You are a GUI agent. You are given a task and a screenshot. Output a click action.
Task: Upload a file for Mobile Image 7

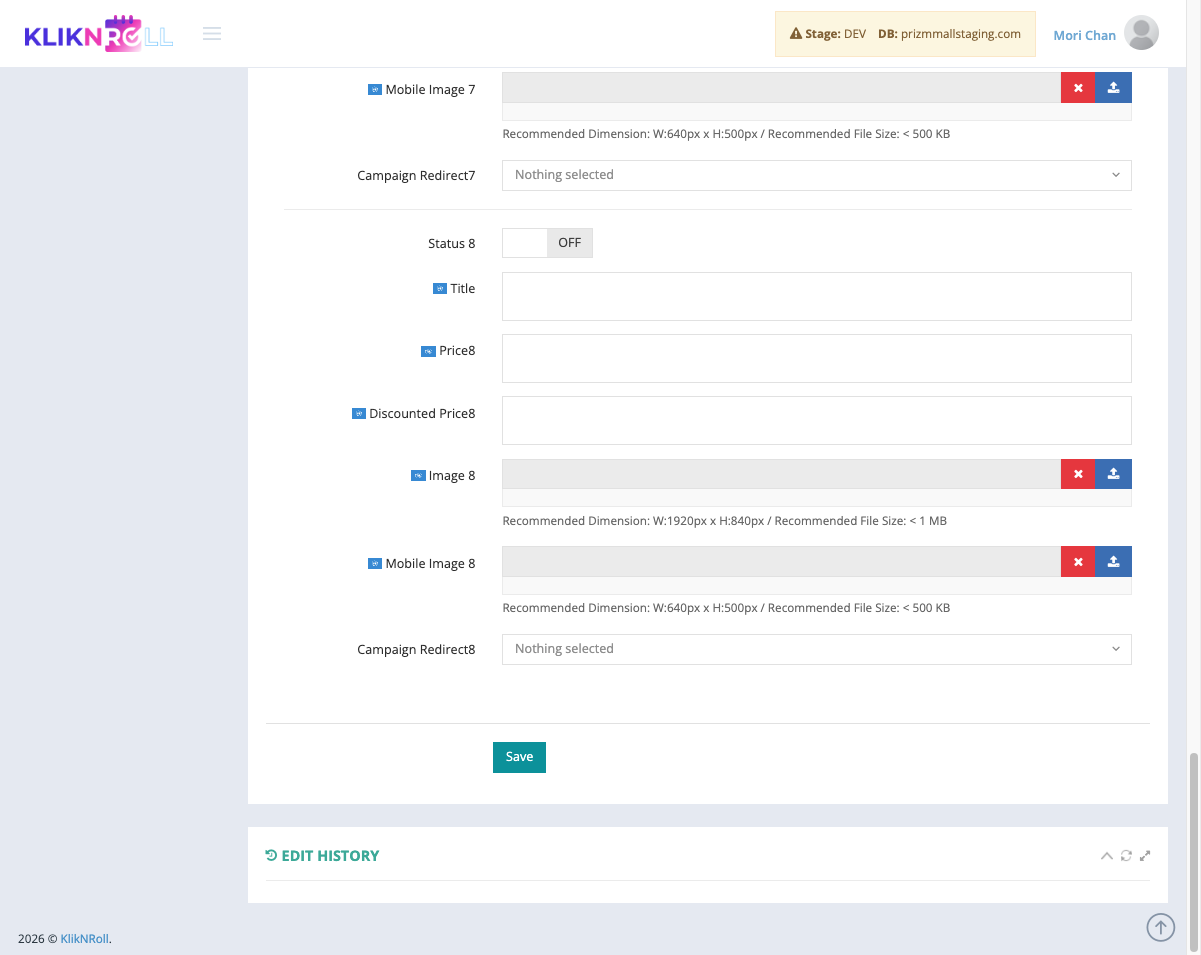tap(1114, 88)
